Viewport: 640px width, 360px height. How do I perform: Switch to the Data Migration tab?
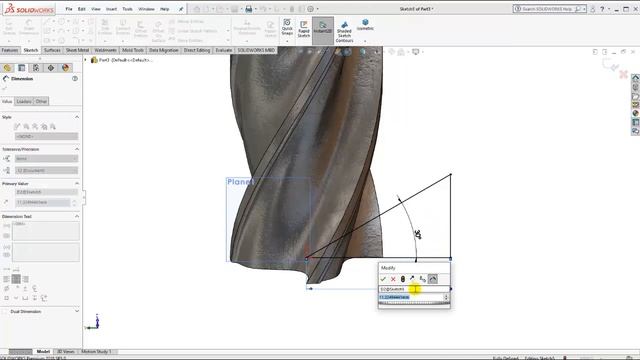coord(163,50)
